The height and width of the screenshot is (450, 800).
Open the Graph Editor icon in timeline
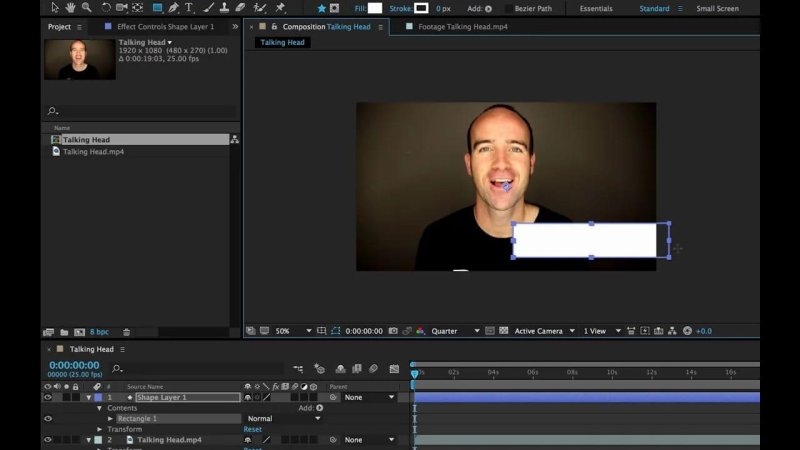click(394, 368)
